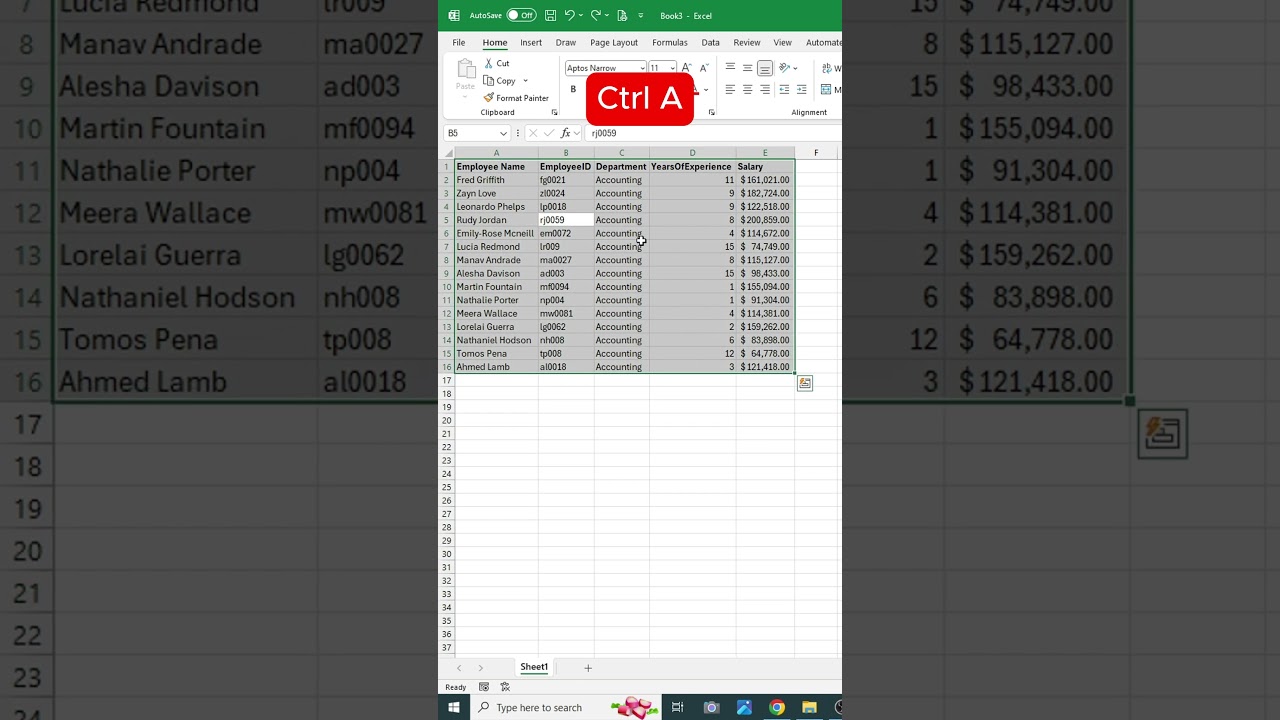Click the Redo icon
This screenshot has height=720, width=1280.
595,15
